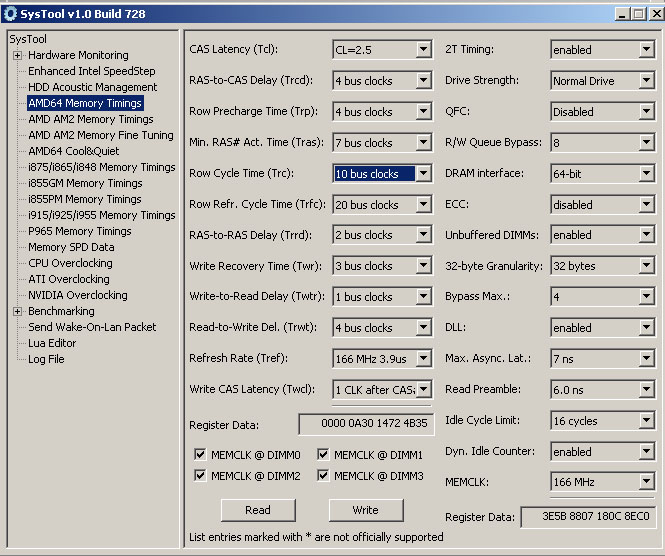
Task: Toggle the MEMCLK @ DIMM2 checkbox
Action: tap(200, 475)
